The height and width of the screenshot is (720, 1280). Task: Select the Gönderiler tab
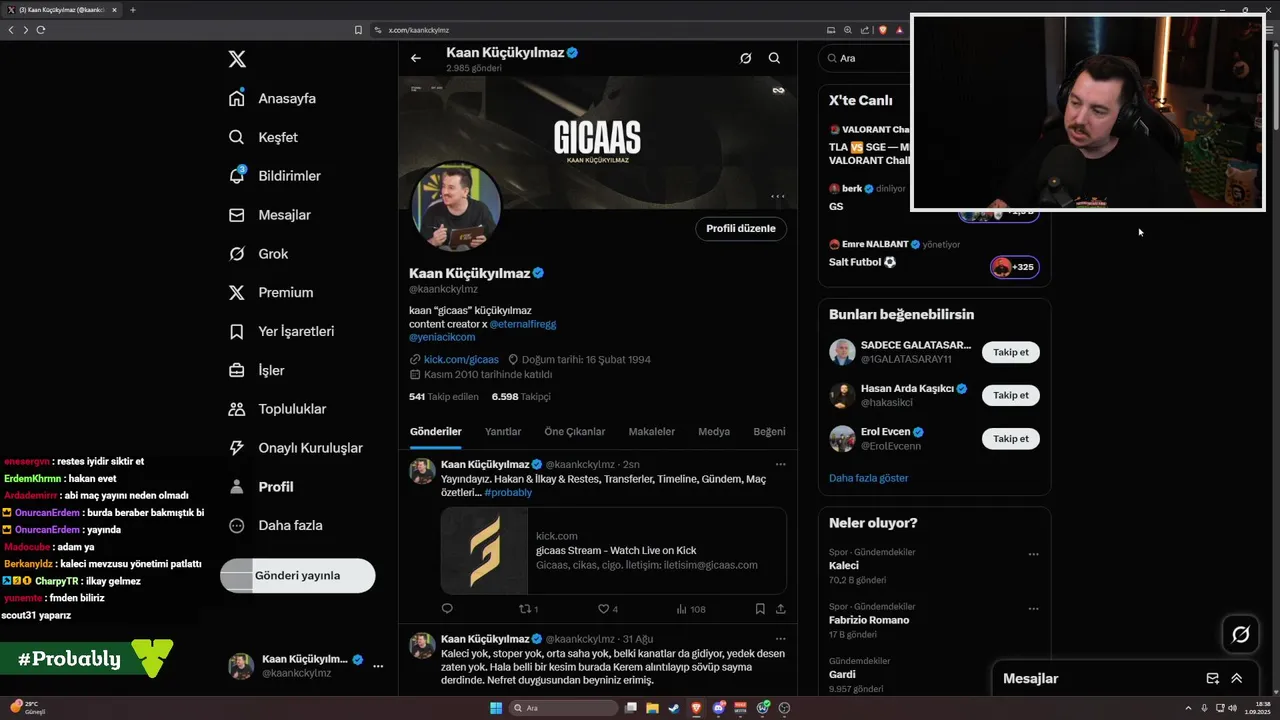point(436,432)
